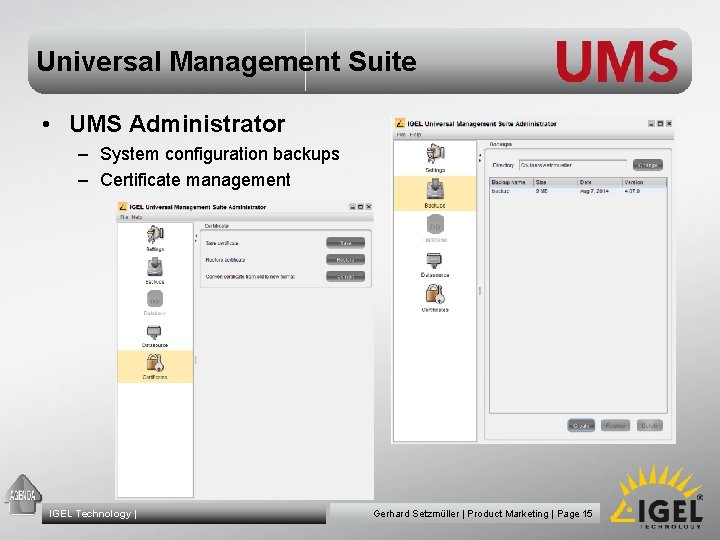The height and width of the screenshot is (540, 720).
Task: Sort by the Date column header
Action: (599, 182)
